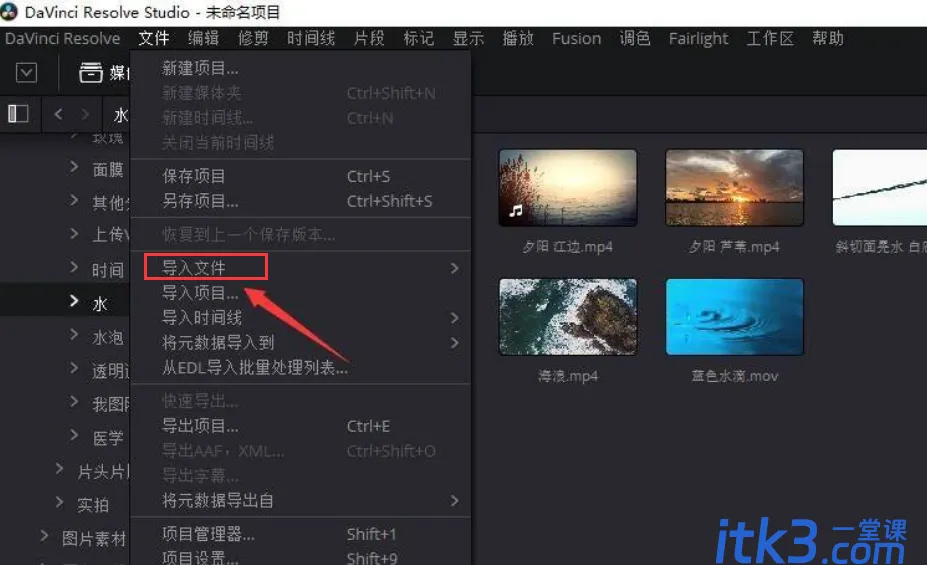Expand the 实拍 folder chevron
Image resolution: width=927 pixels, height=565 pixels.
pyautogui.click(x=59, y=503)
